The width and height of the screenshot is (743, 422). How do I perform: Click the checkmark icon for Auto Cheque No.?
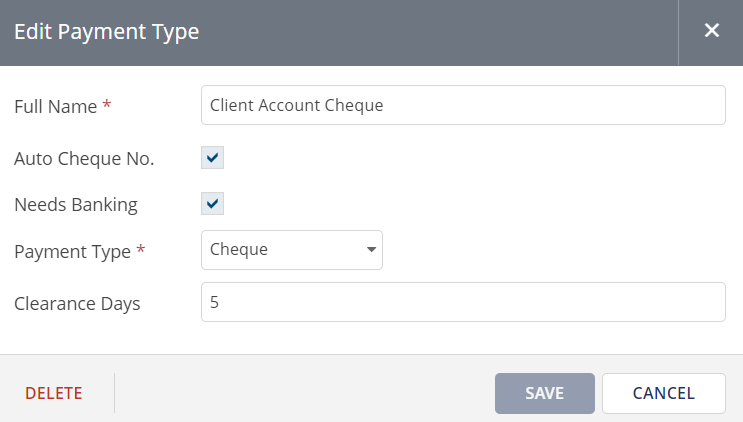point(212,158)
